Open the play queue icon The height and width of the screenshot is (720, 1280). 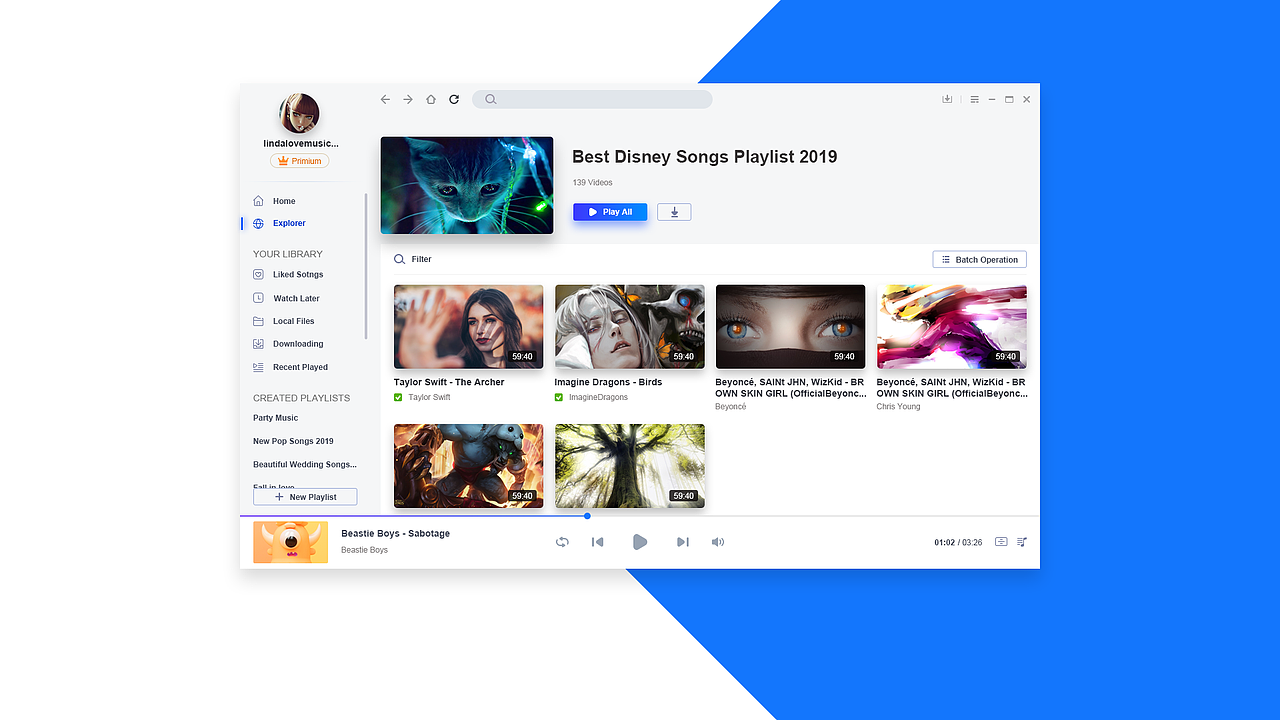pyautogui.click(x=1022, y=542)
